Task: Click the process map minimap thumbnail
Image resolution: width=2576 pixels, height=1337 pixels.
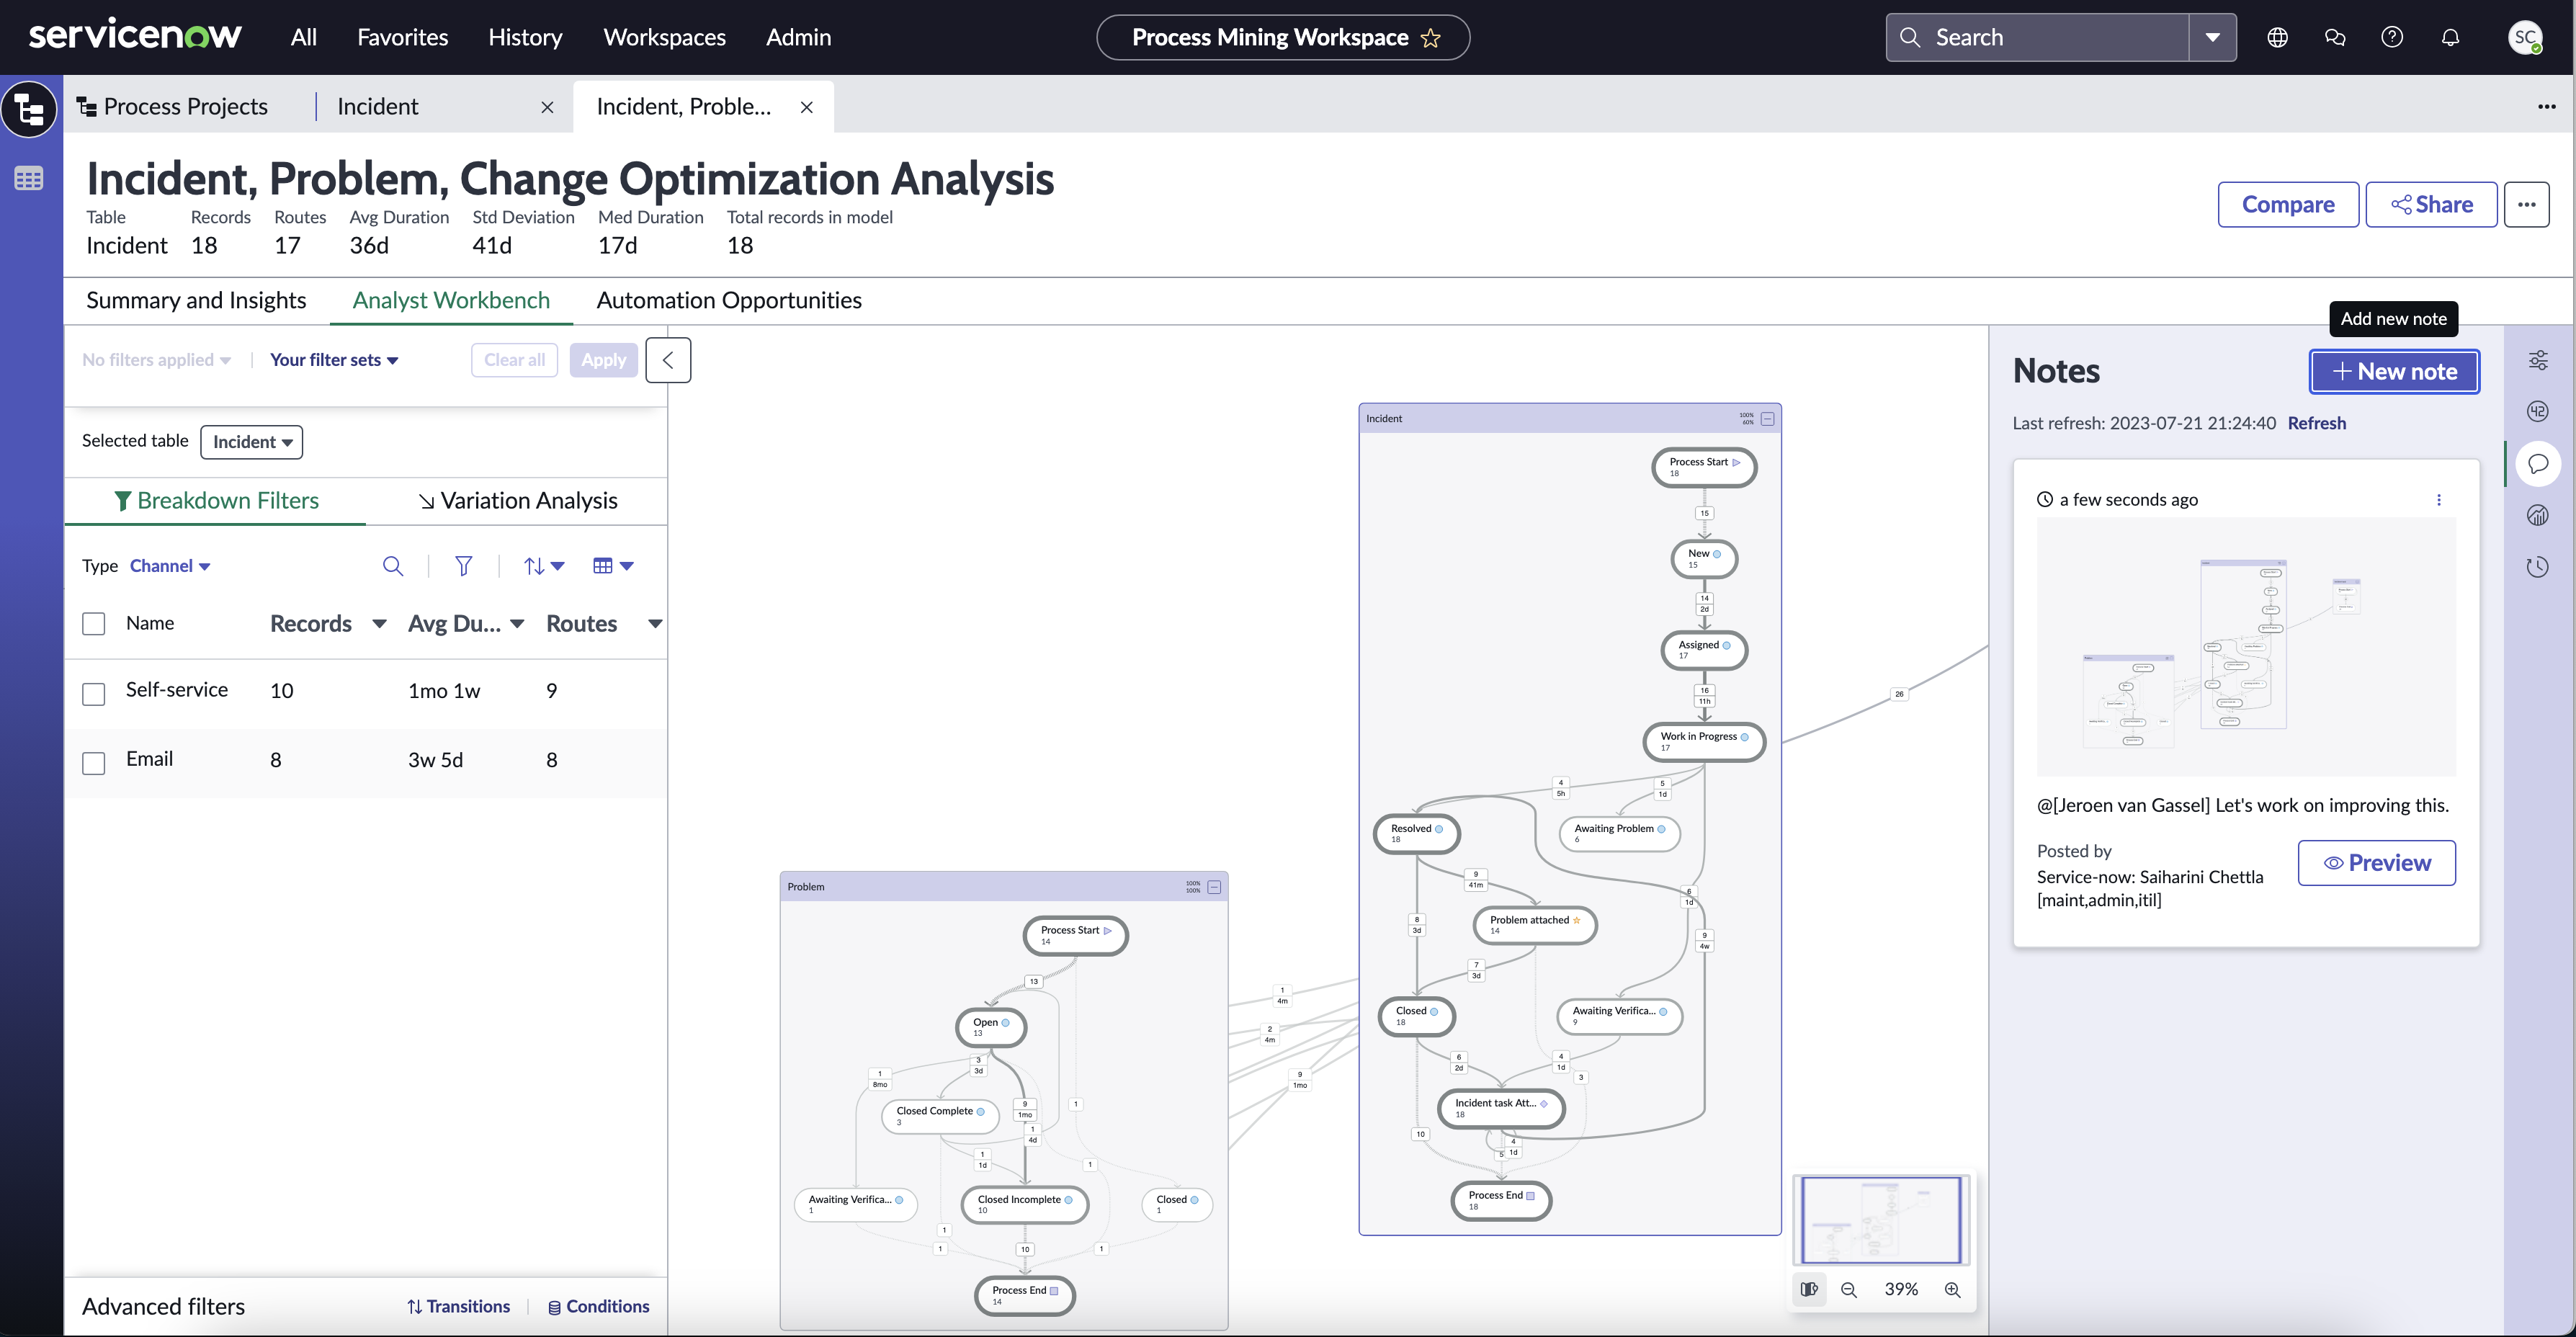Action: 1881,1219
